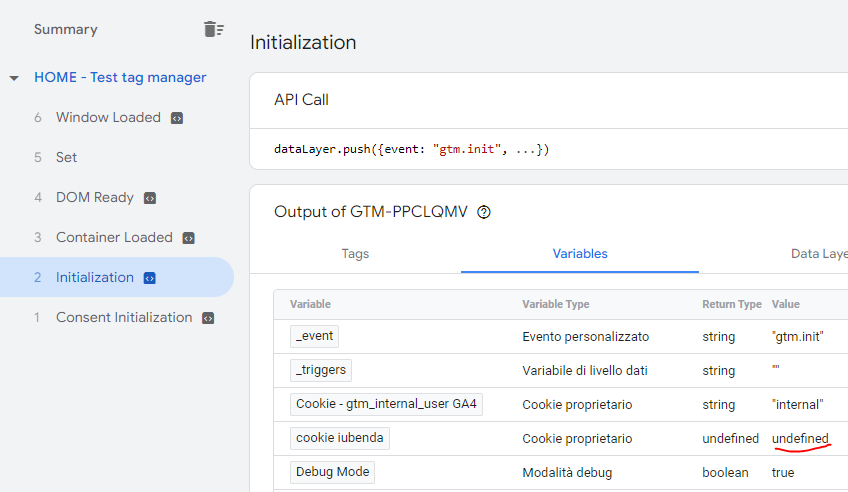Image resolution: width=848 pixels, height=492 pixels.
Task: Clear the event list with the trash icon
Action: 214,29
